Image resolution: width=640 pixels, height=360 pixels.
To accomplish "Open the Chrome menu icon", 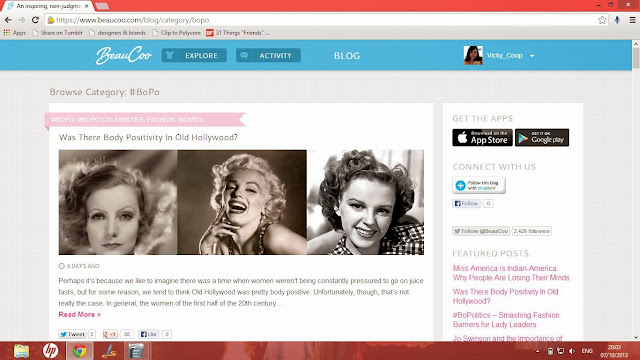I will tap(632, 20).
